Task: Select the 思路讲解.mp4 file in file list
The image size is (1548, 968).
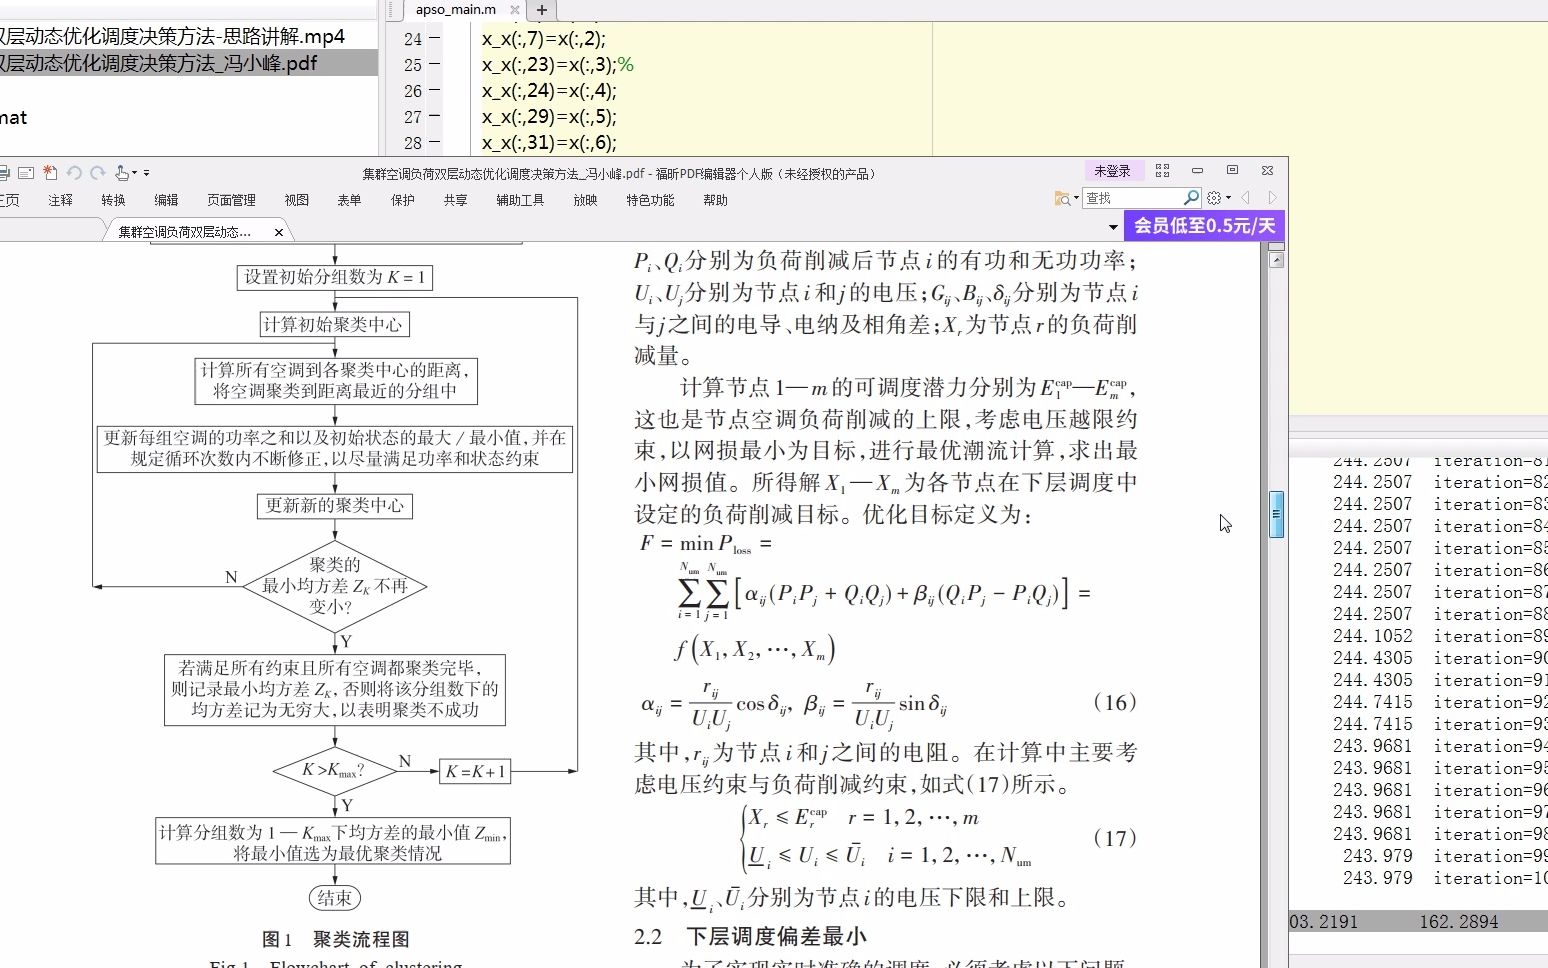Action: [x=172, y=37]
